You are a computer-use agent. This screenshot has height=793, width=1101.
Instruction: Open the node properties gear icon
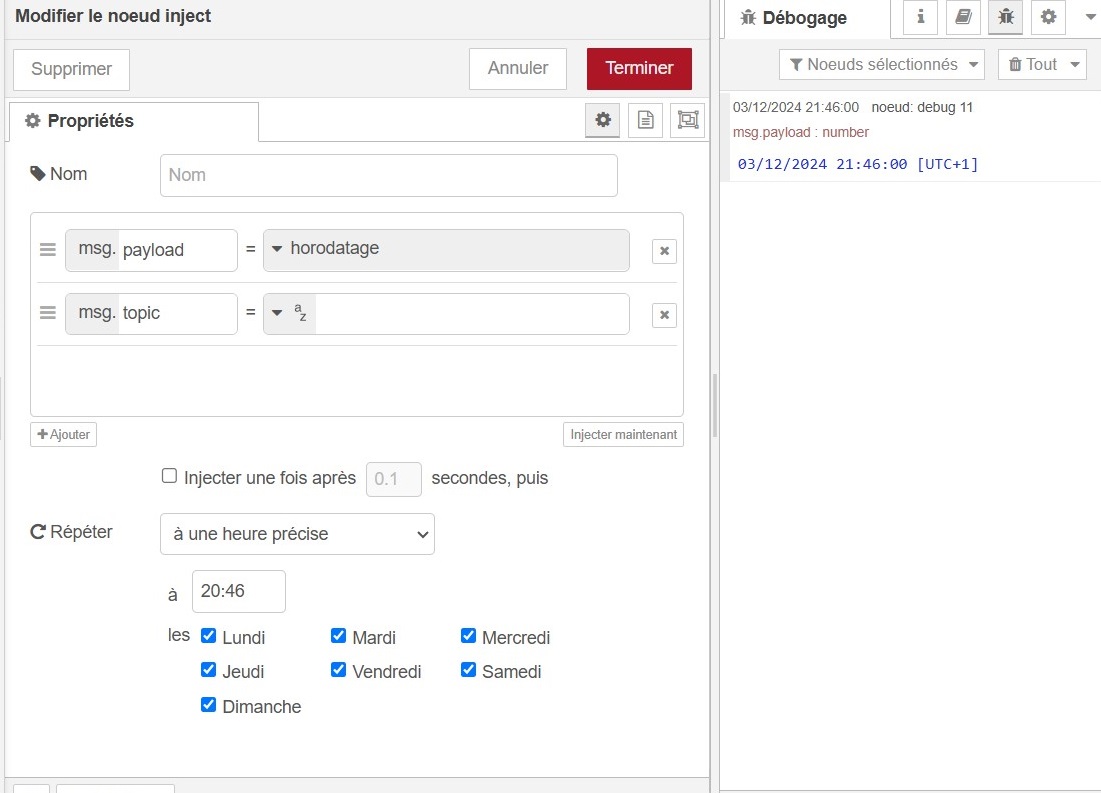tap(603, 120)
